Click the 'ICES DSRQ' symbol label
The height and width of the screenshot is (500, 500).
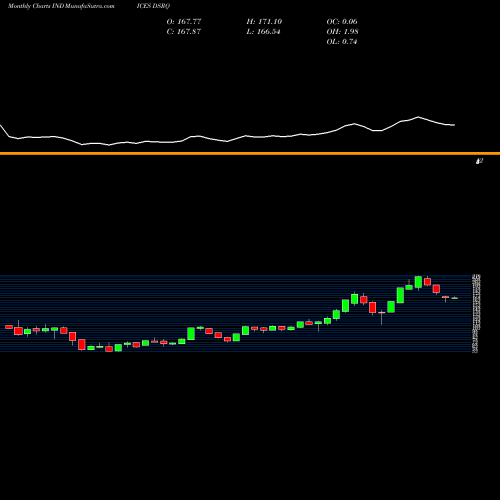(x=153, y=6)
